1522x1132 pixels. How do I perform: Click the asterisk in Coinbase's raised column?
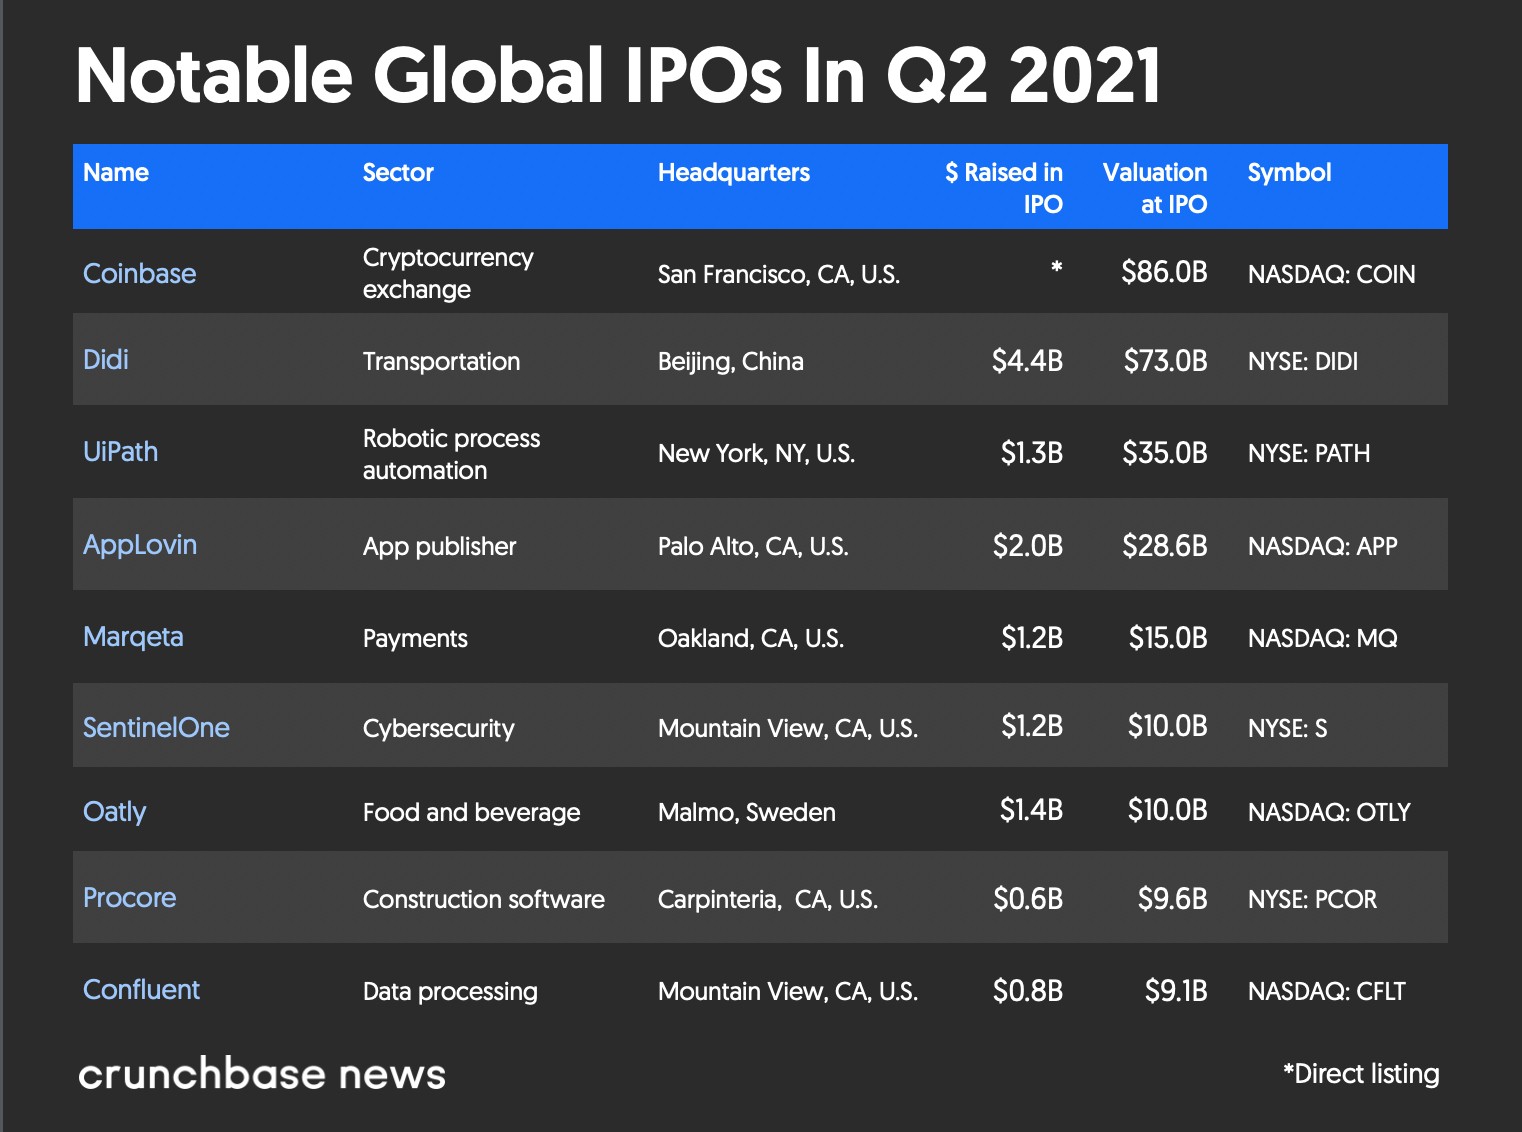coord(1056,268)
